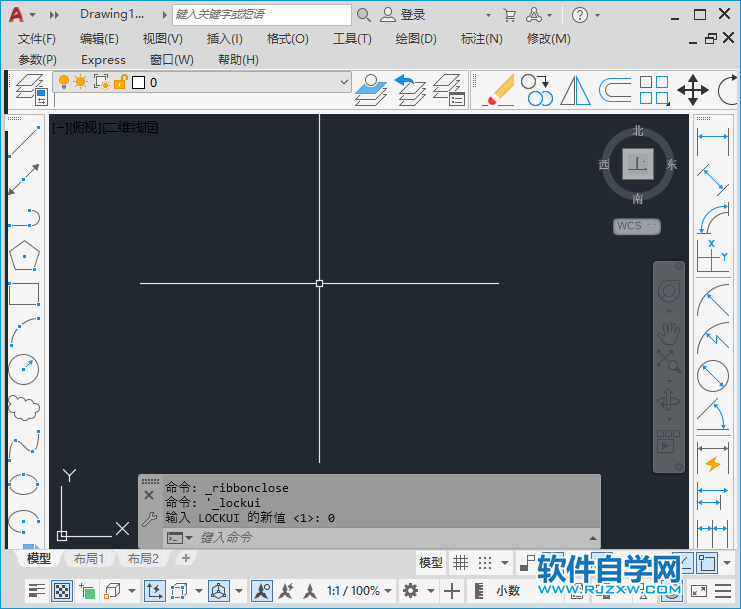The width and height of the screenshot is (741, 609).
Task: Select the Polyline tool
Action: click(25, 218)
